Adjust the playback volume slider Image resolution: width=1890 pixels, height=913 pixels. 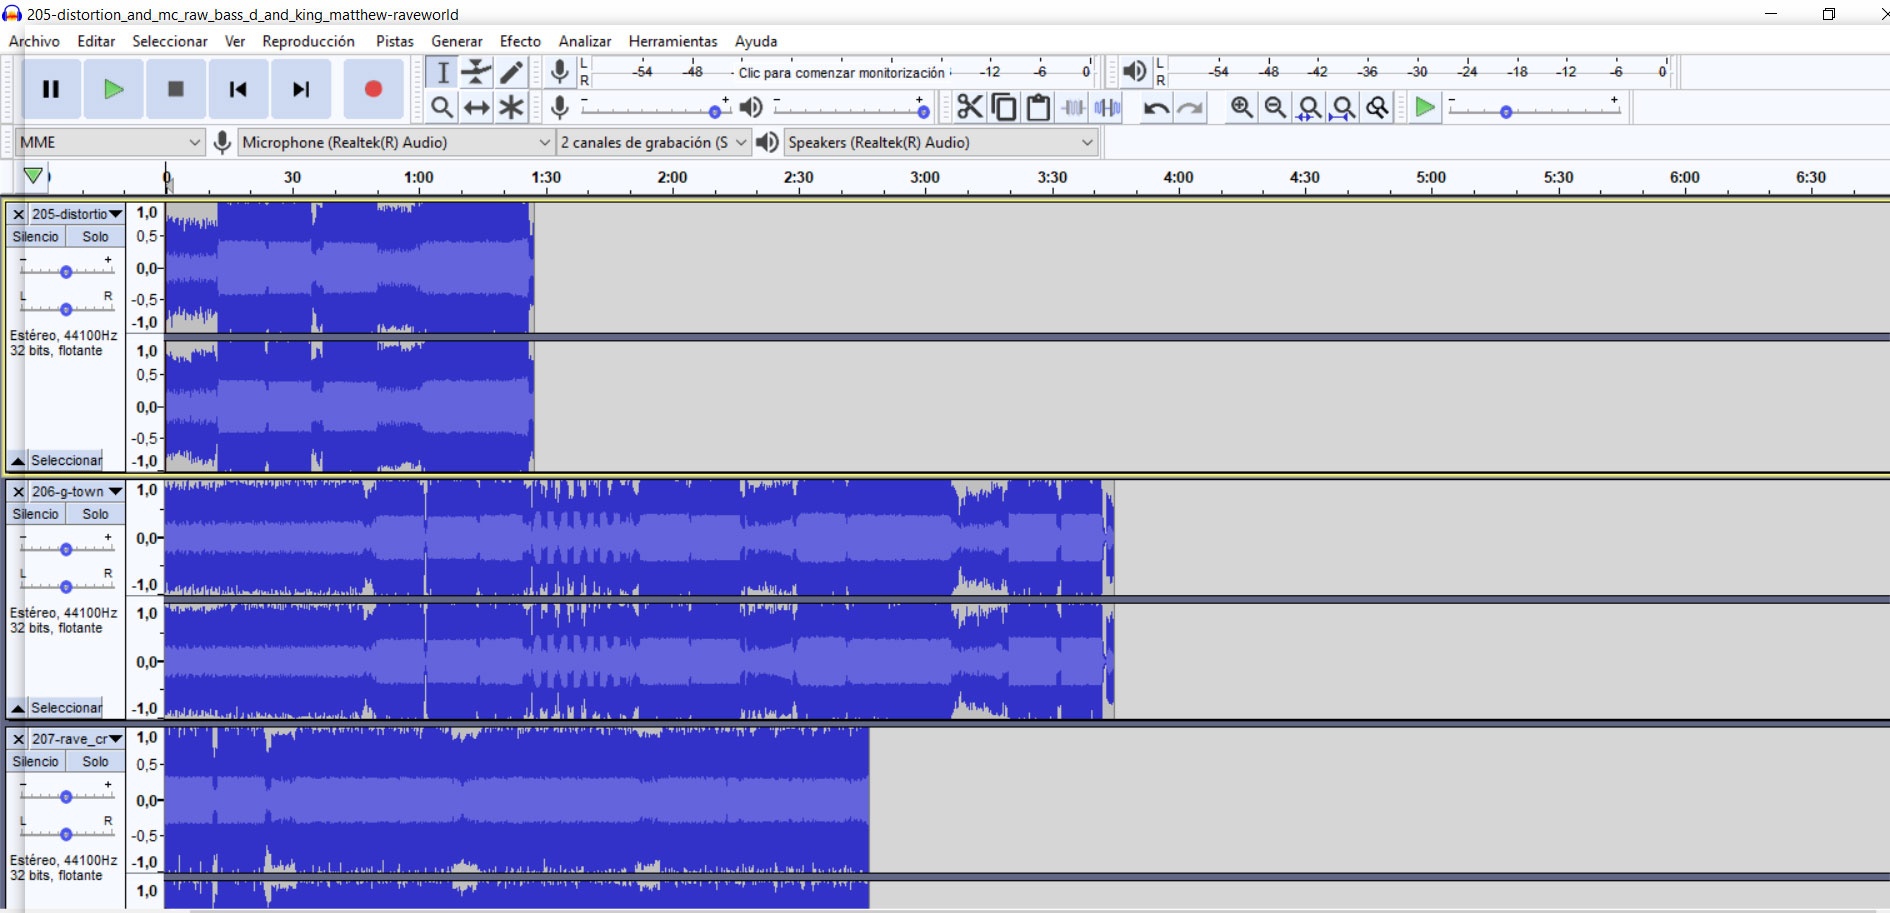tap(852, 107)
